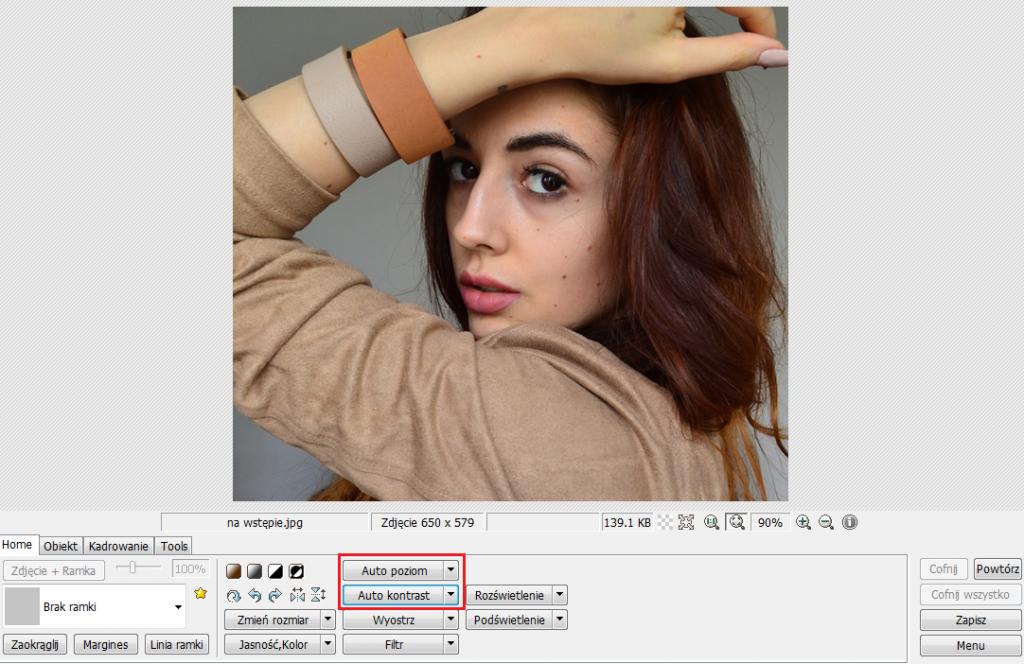The width and height of the screenshot is (1024, 664).
Task: Click the Wyostrz button
Action: 394,620
